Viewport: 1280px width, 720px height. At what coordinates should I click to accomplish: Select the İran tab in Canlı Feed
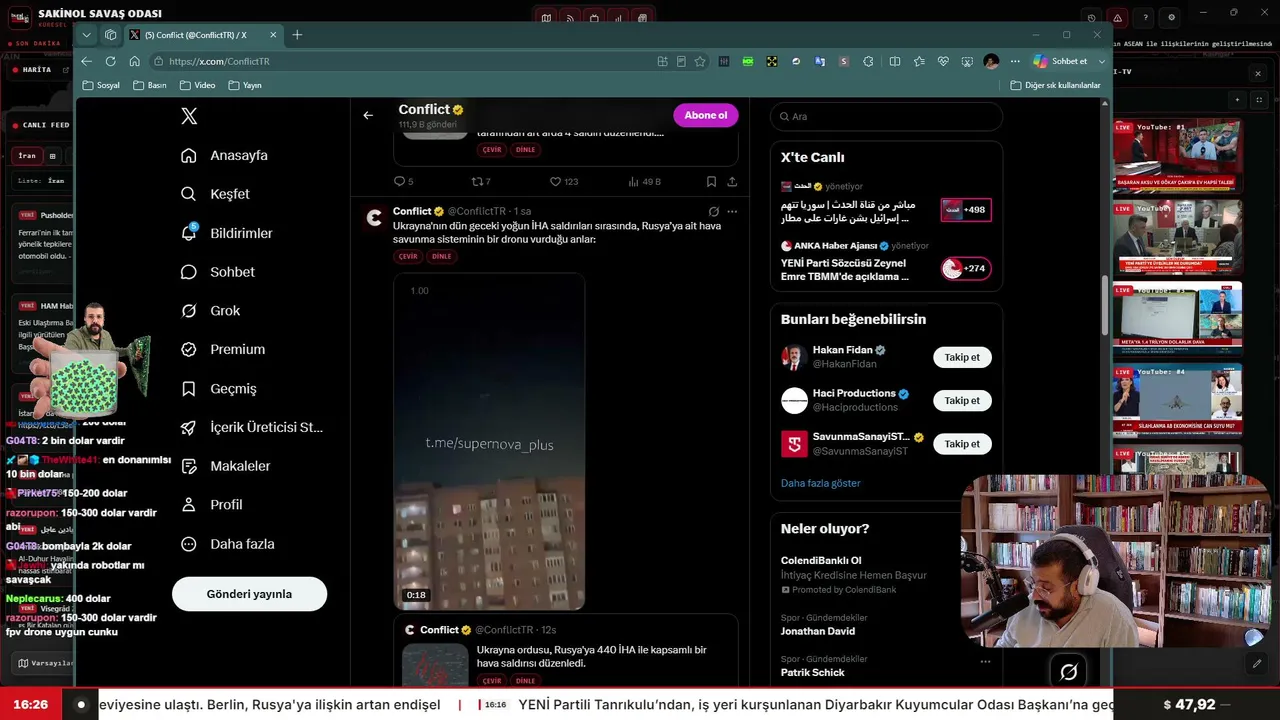(27, 156)
